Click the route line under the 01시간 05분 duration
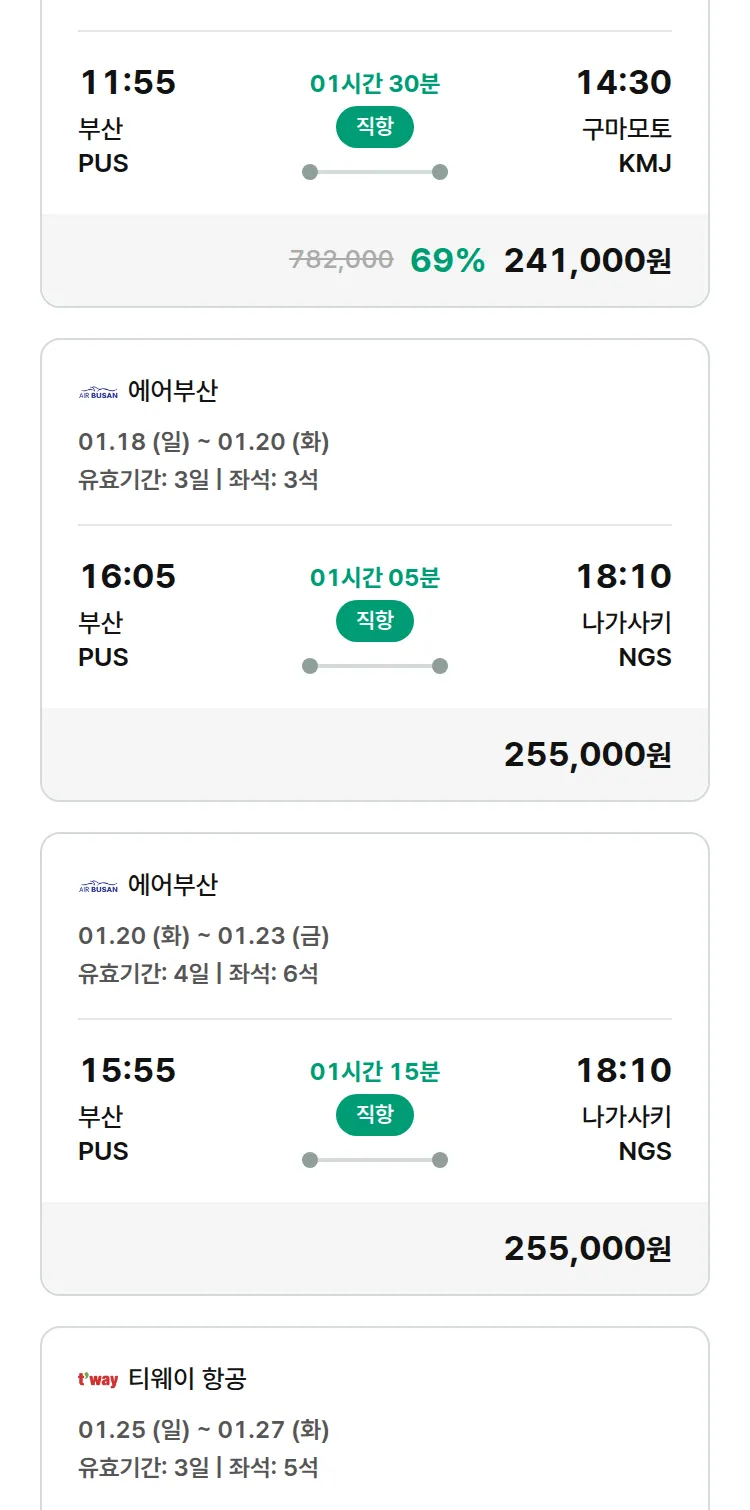This screenshot has width=750, height=1510. pos(374,666)
